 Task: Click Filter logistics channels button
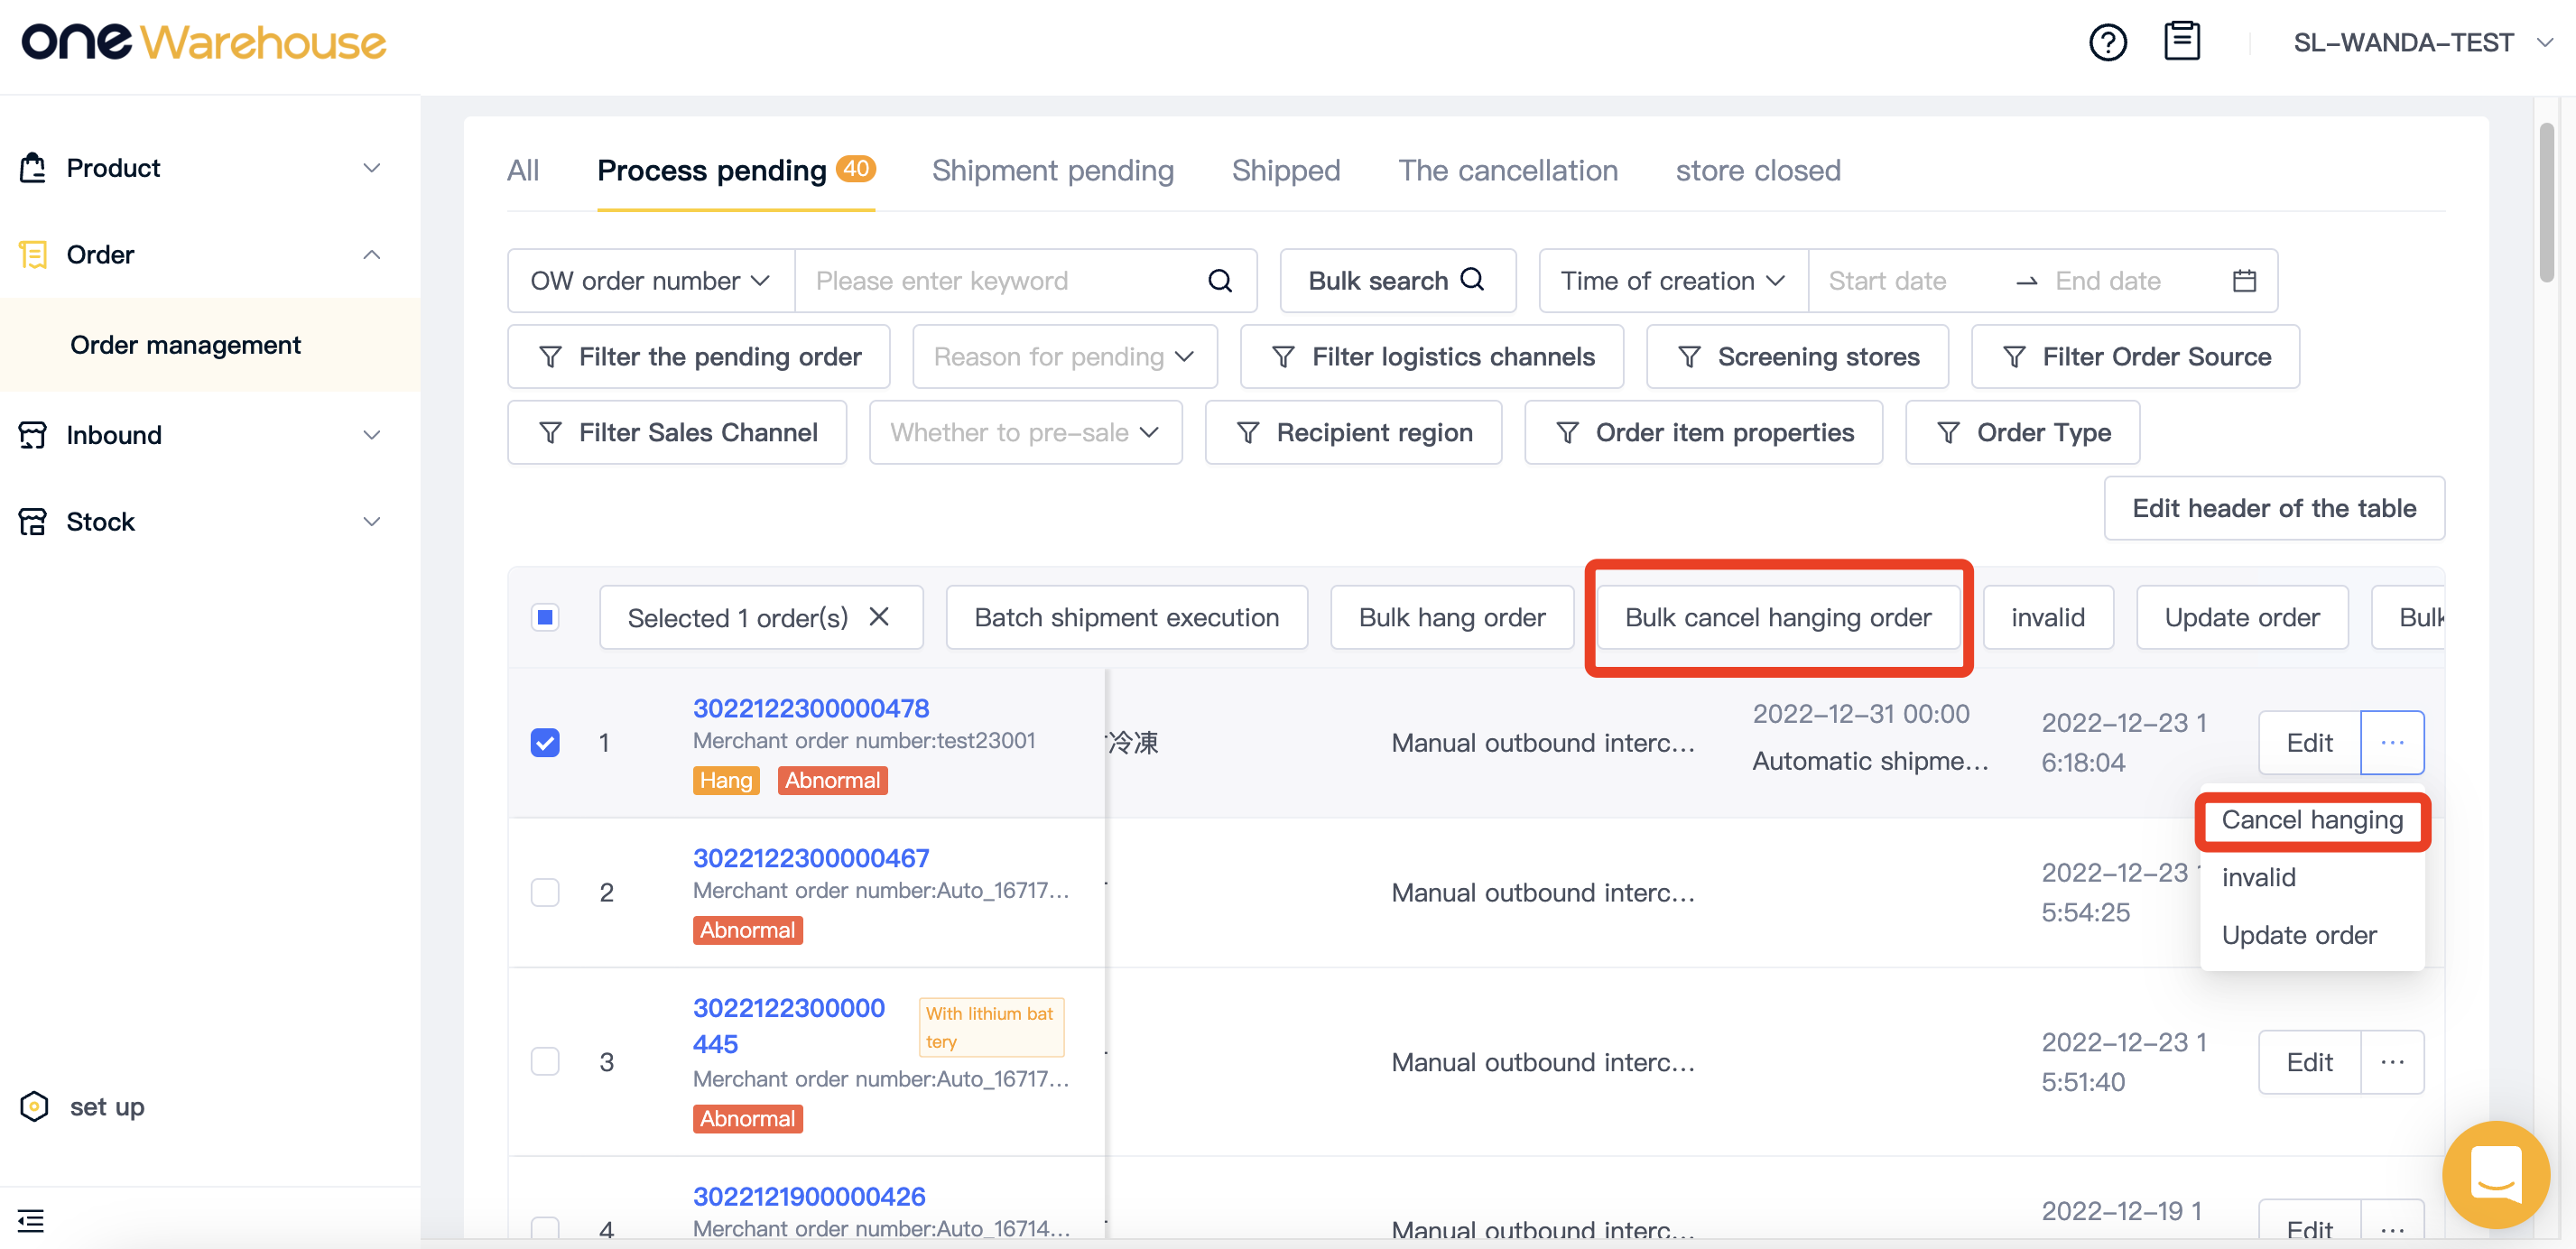pyautogui.click(x=1431, y=357)
